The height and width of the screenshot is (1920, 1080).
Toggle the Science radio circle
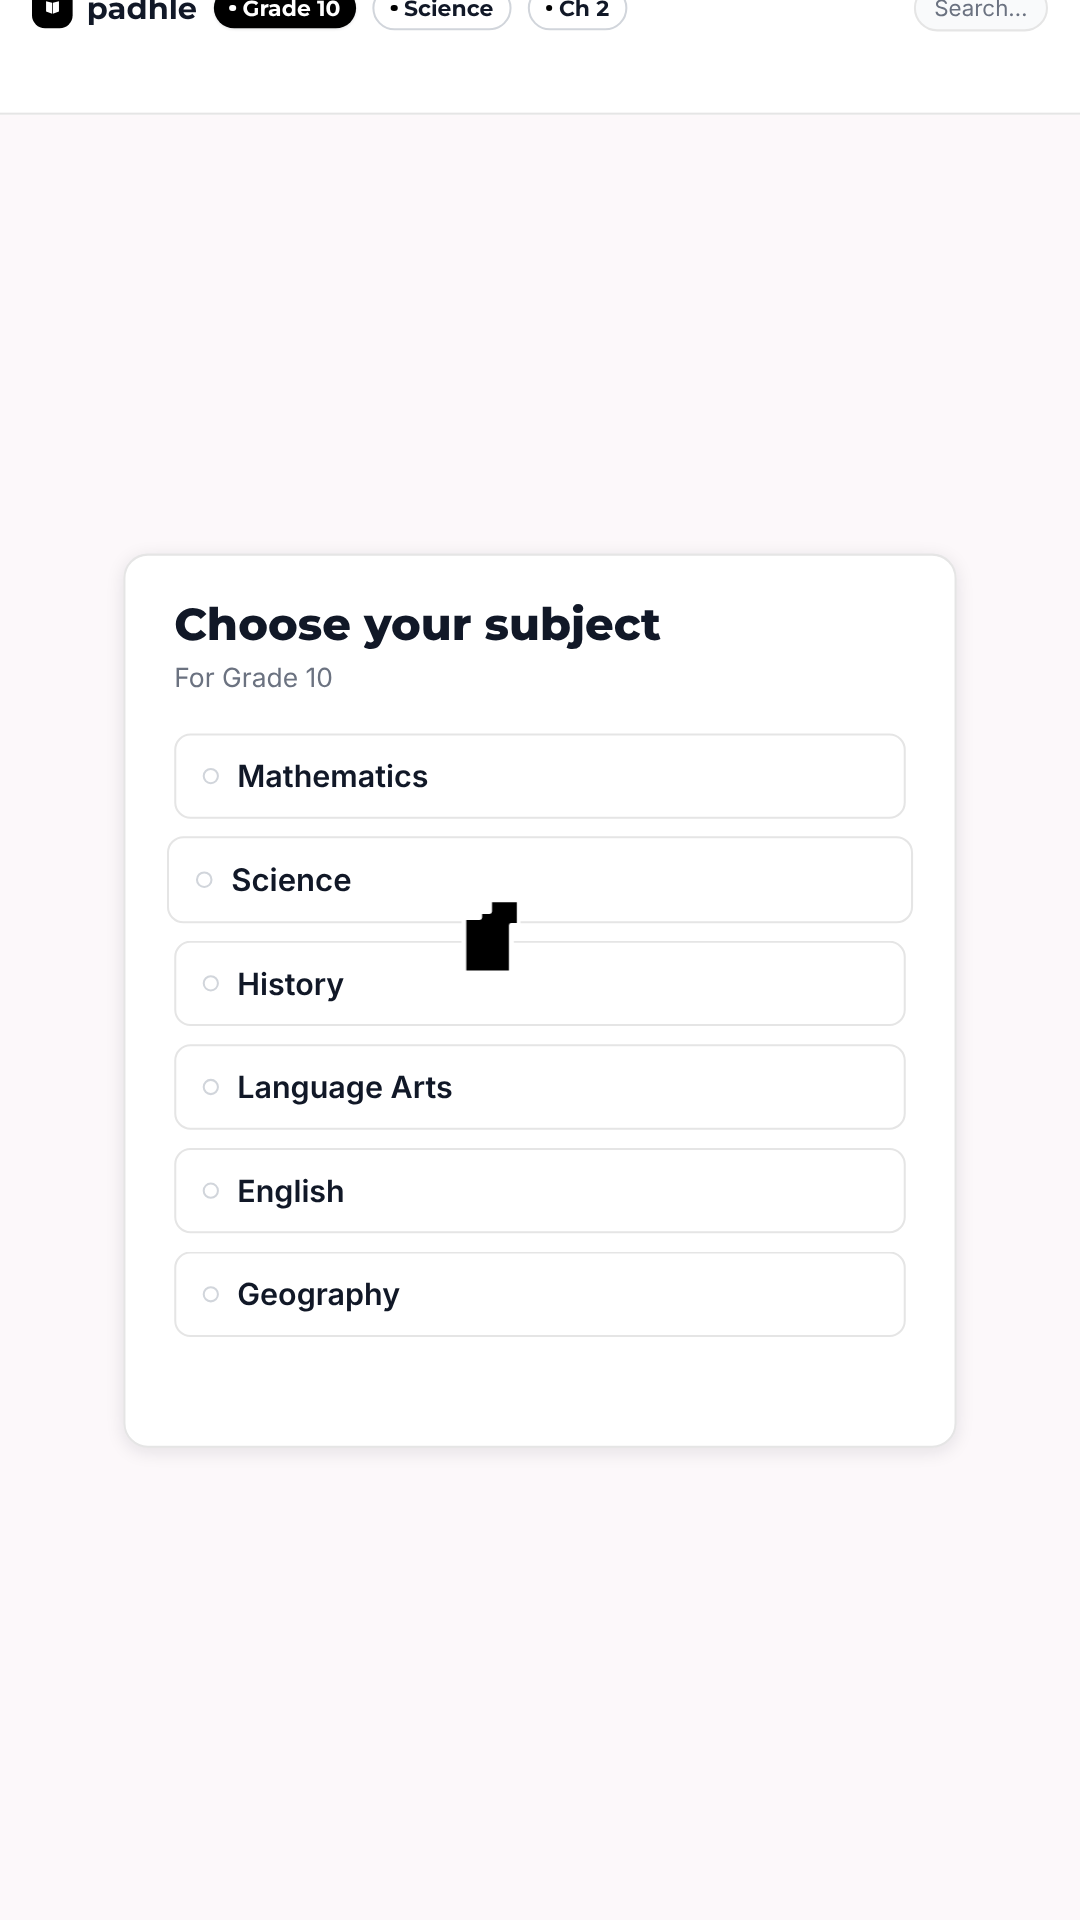[204, 880]
